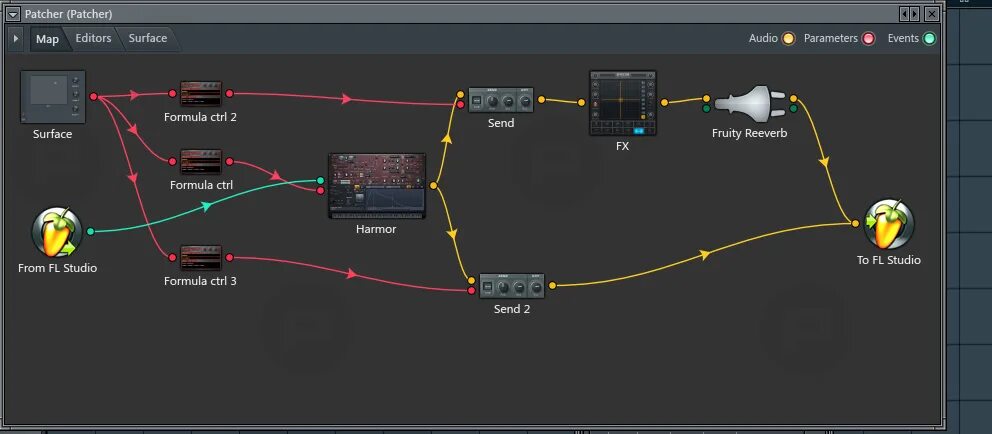Screen dimensions: 992x434
Task: Click Formula ctrl 3 red output port
Action: pos(230,257)
